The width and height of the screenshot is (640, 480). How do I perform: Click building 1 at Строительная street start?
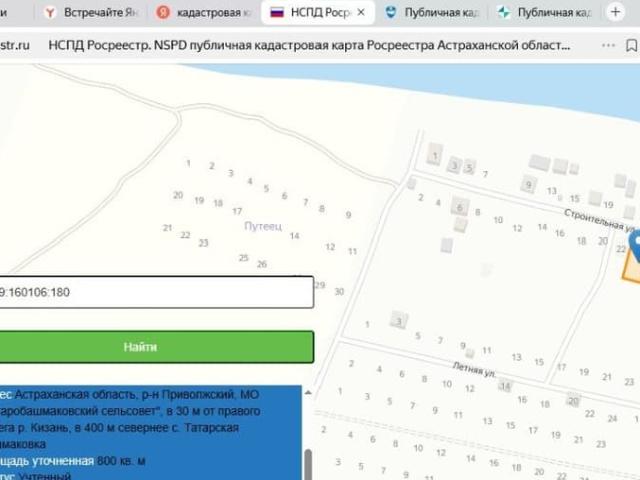(434, 156)
